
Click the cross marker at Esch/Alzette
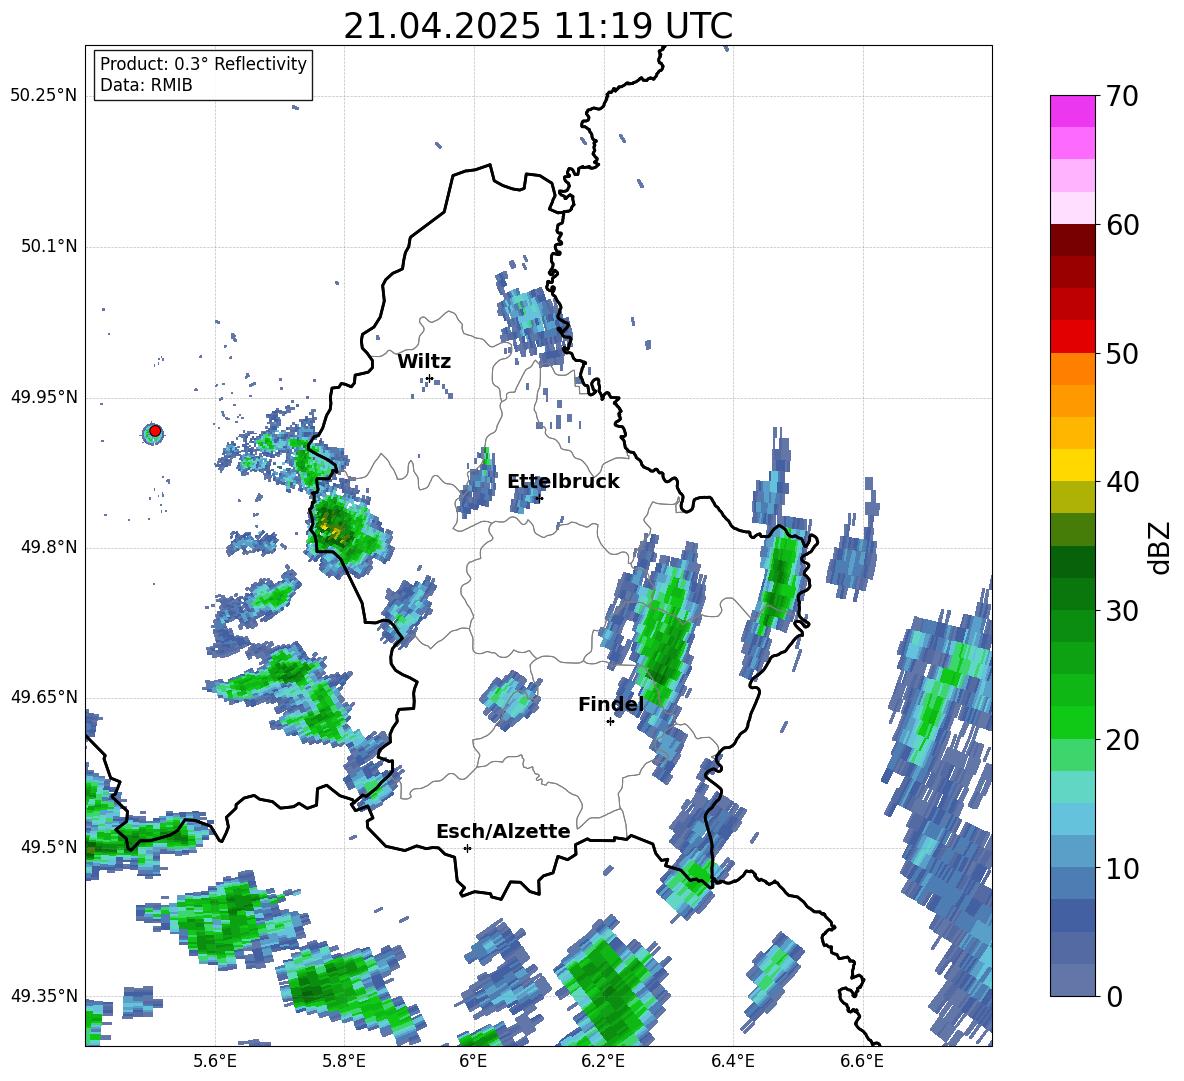(467, 848)
